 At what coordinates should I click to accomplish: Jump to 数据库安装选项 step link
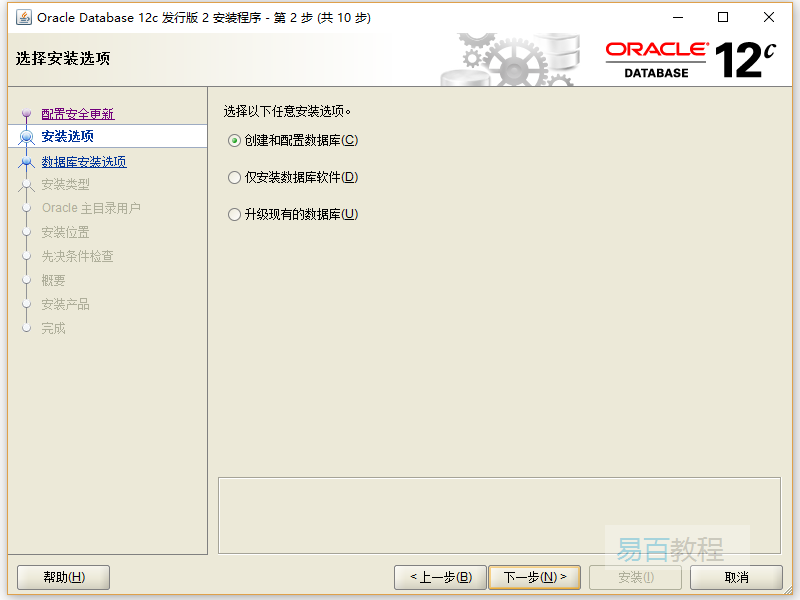[x=84, y=162]
